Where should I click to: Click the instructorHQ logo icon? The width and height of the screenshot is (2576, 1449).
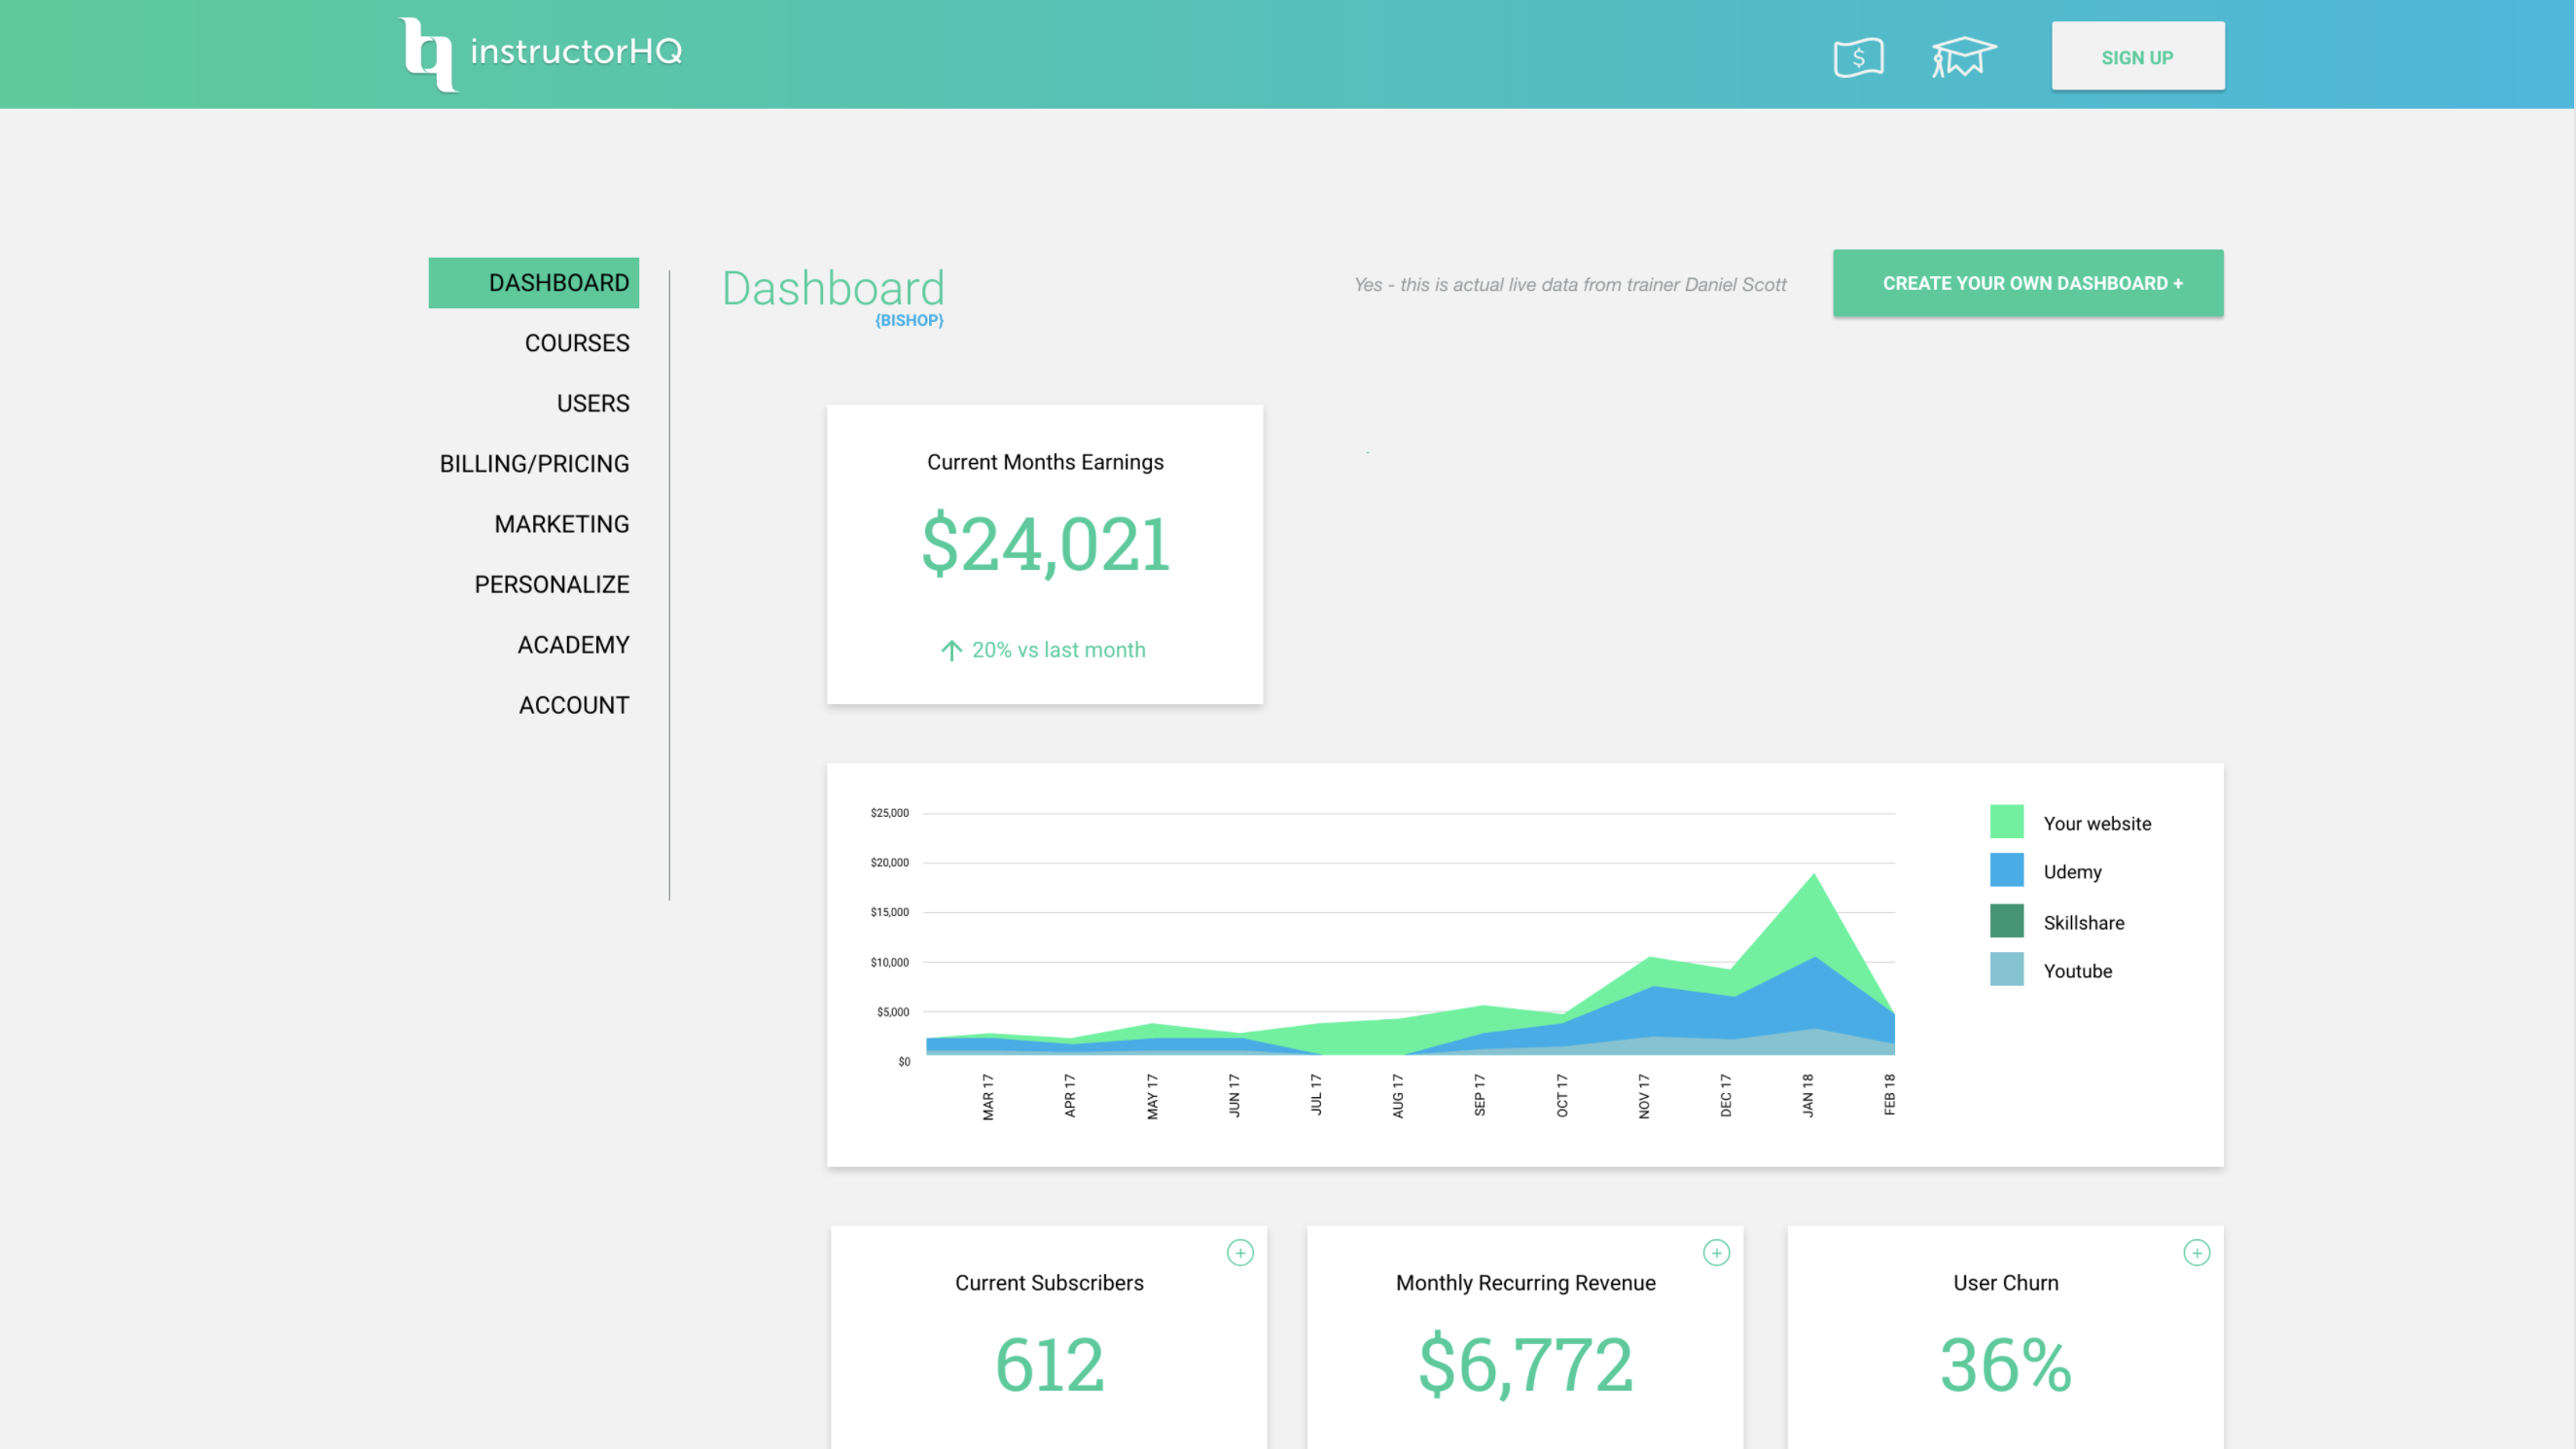pyautogui.click(x=428, y=54)
